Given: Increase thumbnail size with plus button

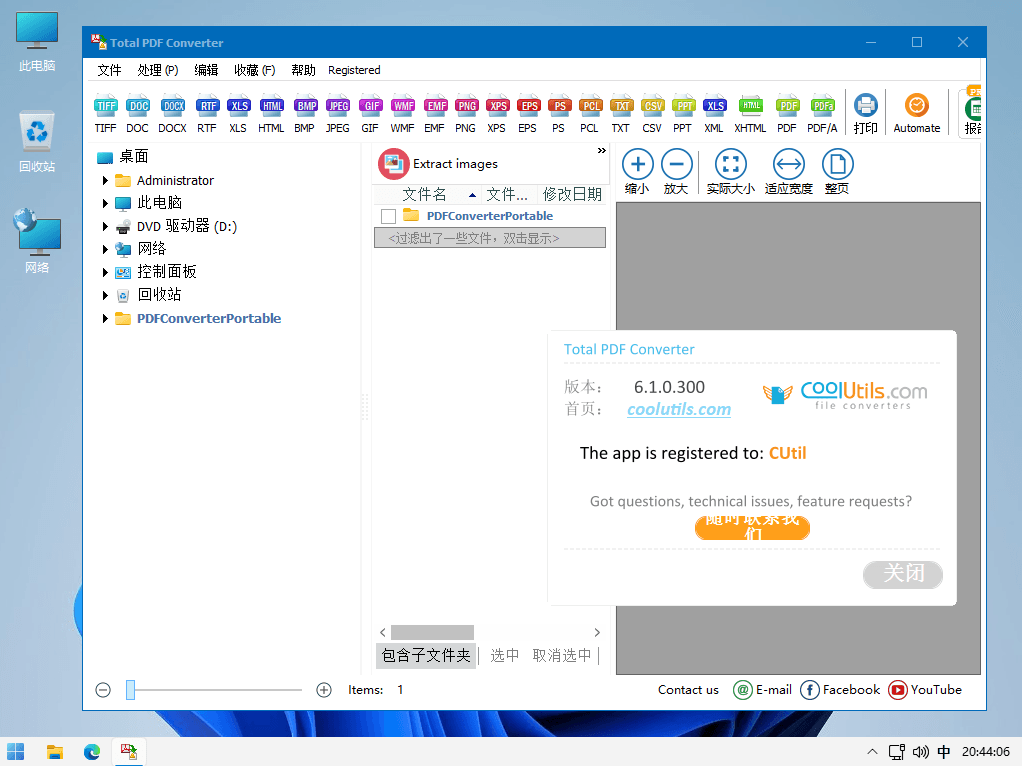Looking at the screenshot, I should [x=324, y=690].
